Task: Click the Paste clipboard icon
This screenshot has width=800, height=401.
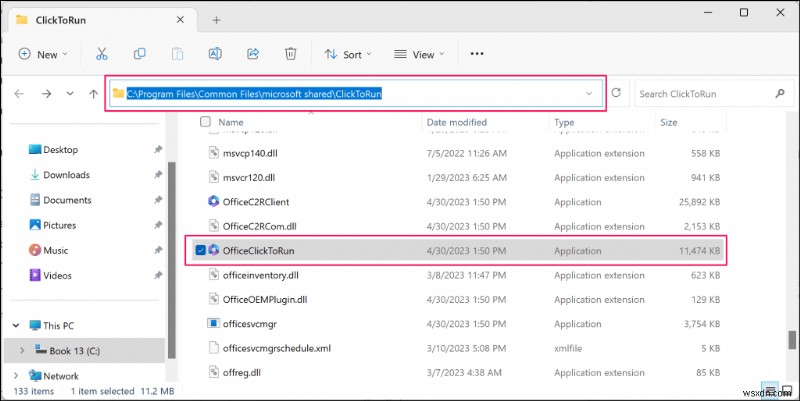Action: click(177, 54)
